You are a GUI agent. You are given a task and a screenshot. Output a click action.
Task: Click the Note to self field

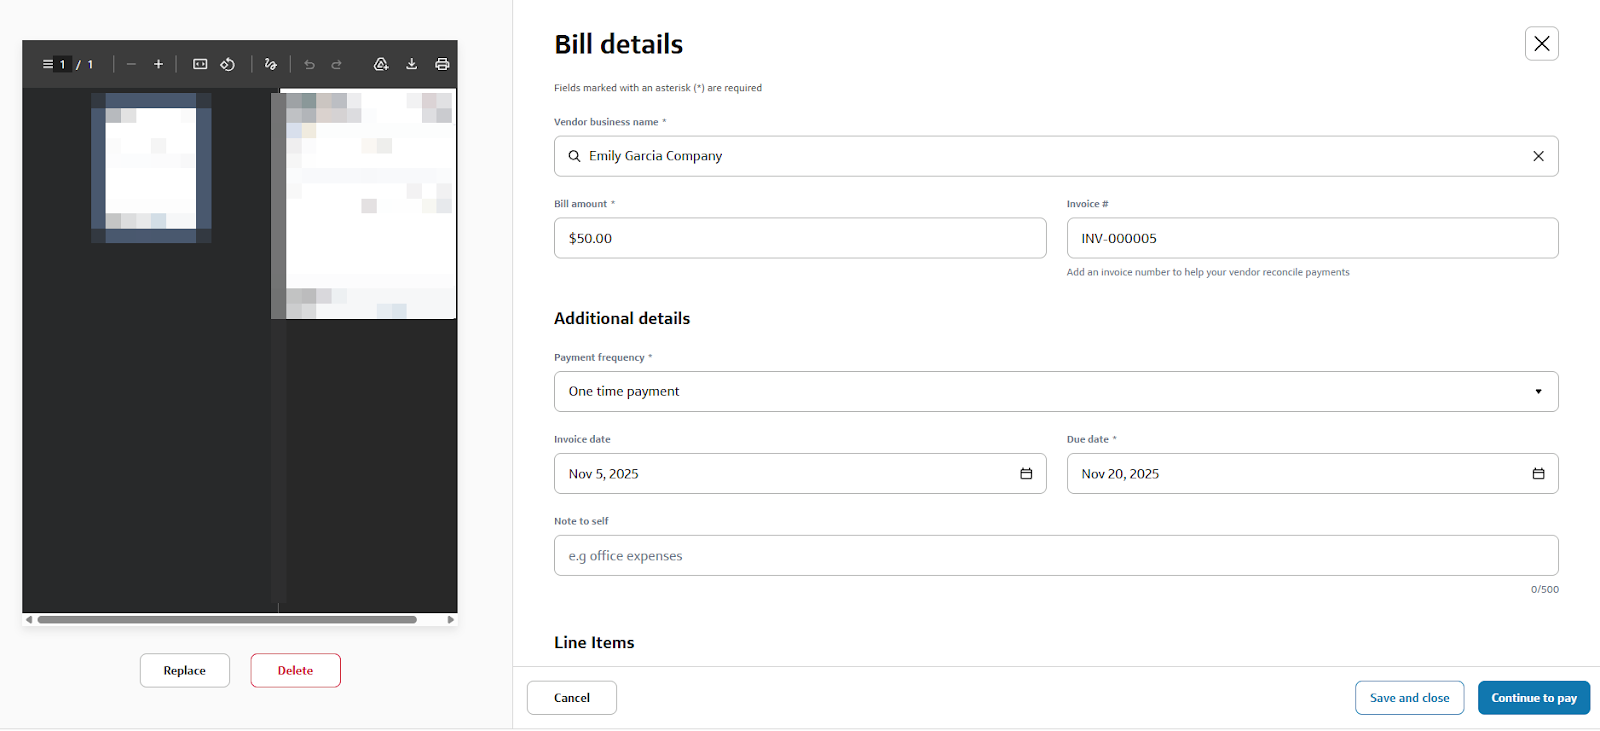pyautogui.click(x=1055, y=556)
